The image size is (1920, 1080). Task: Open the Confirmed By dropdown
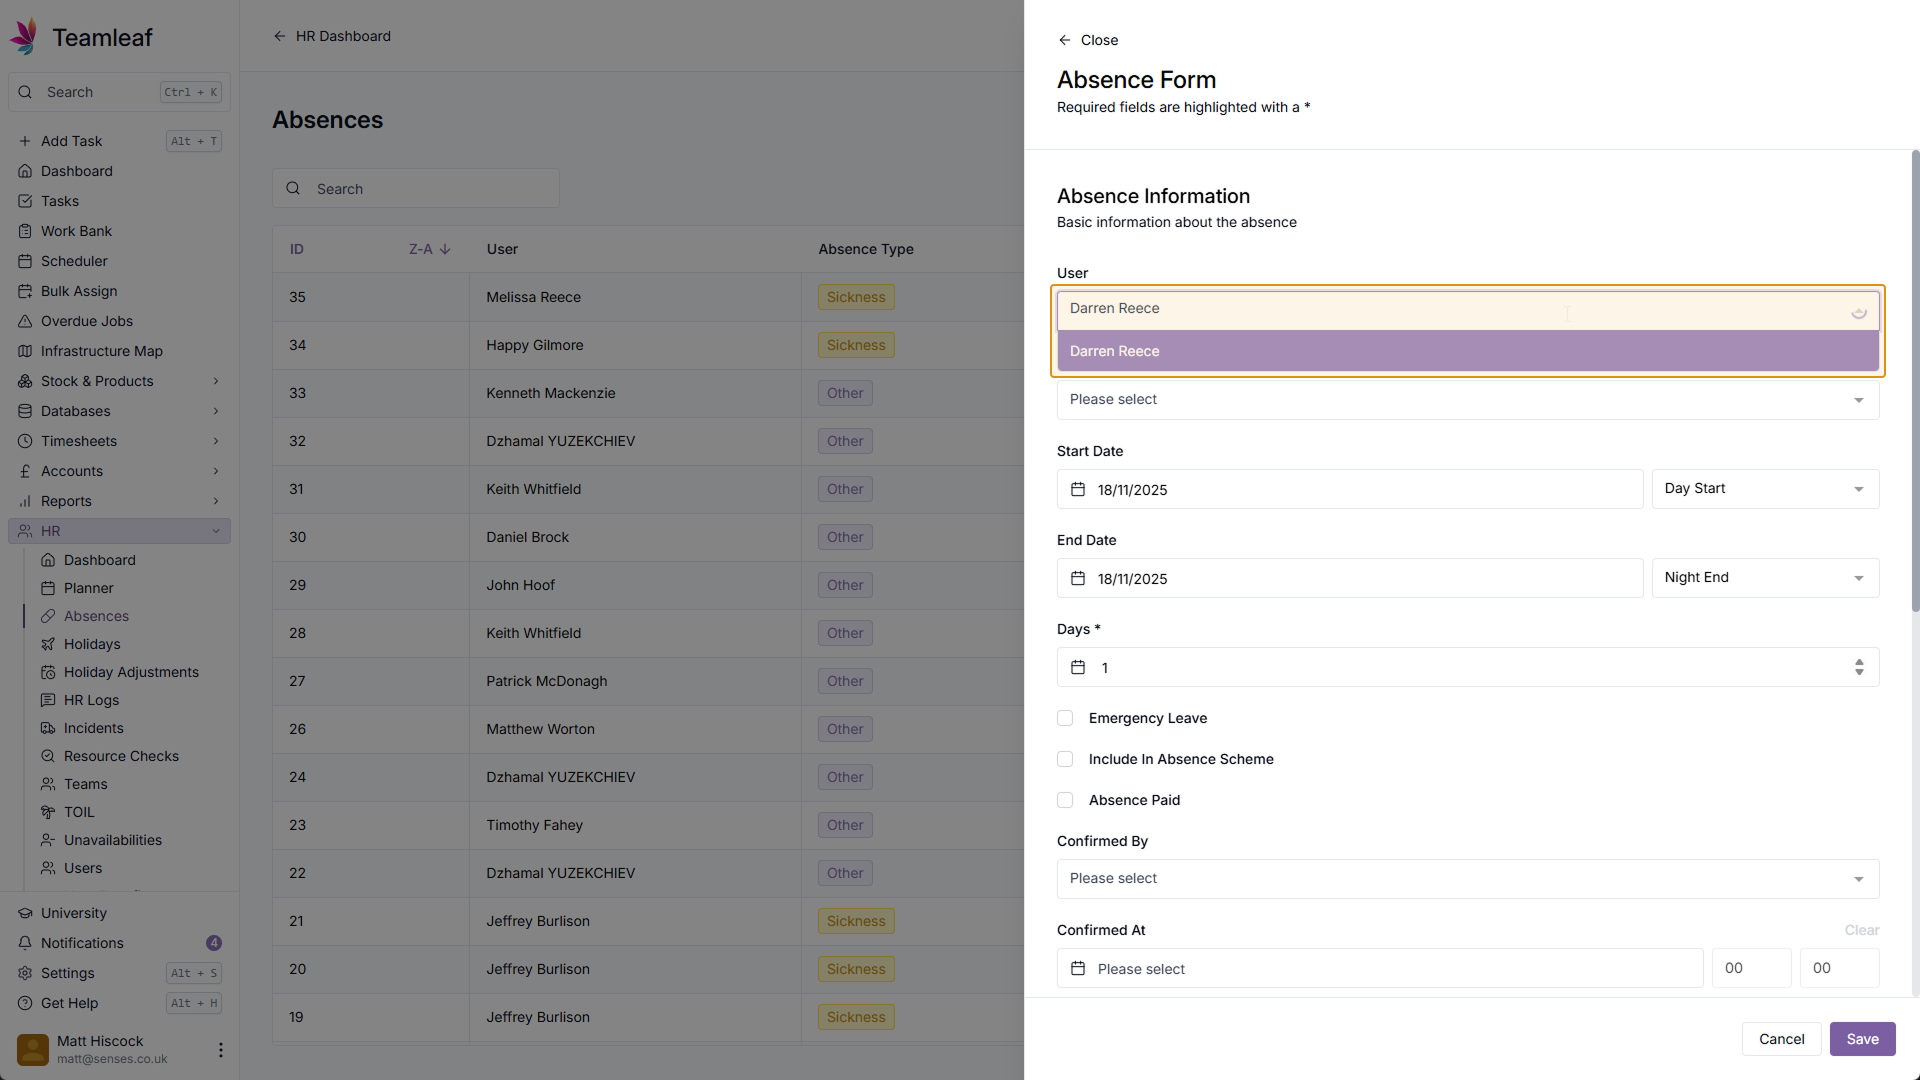coord(1467,879)
